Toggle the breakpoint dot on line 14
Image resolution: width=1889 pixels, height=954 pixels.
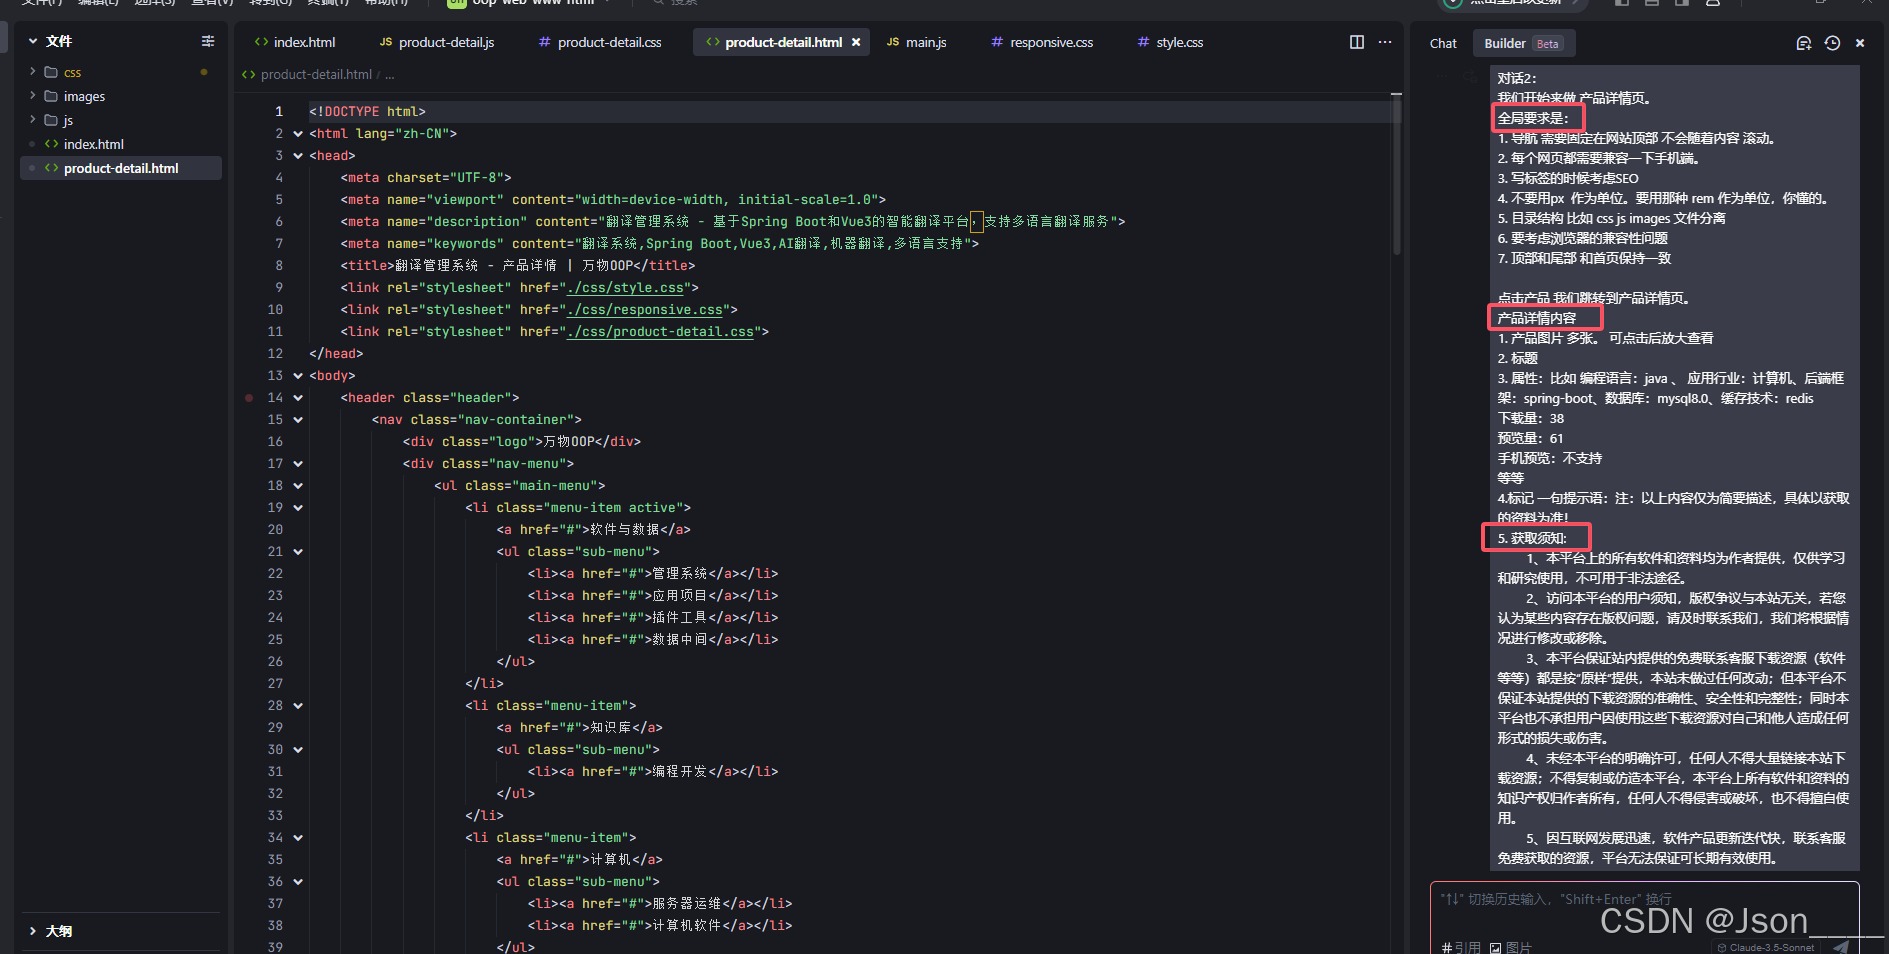[x=249, y=398]
